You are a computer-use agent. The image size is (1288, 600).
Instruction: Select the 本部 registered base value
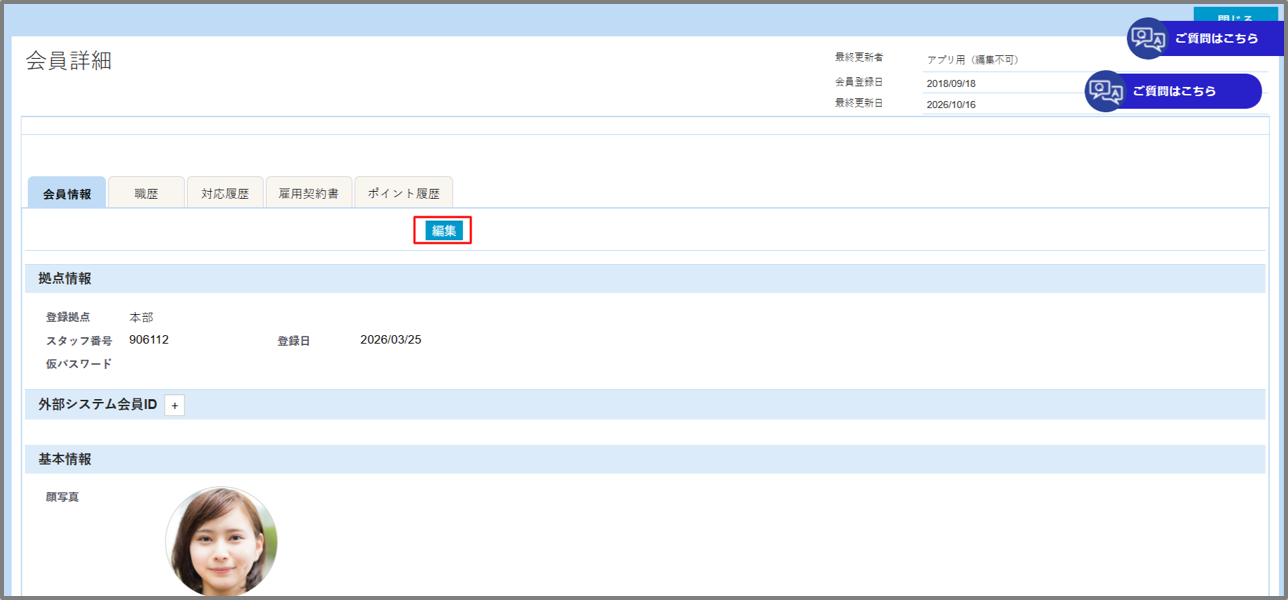point(141,317)
